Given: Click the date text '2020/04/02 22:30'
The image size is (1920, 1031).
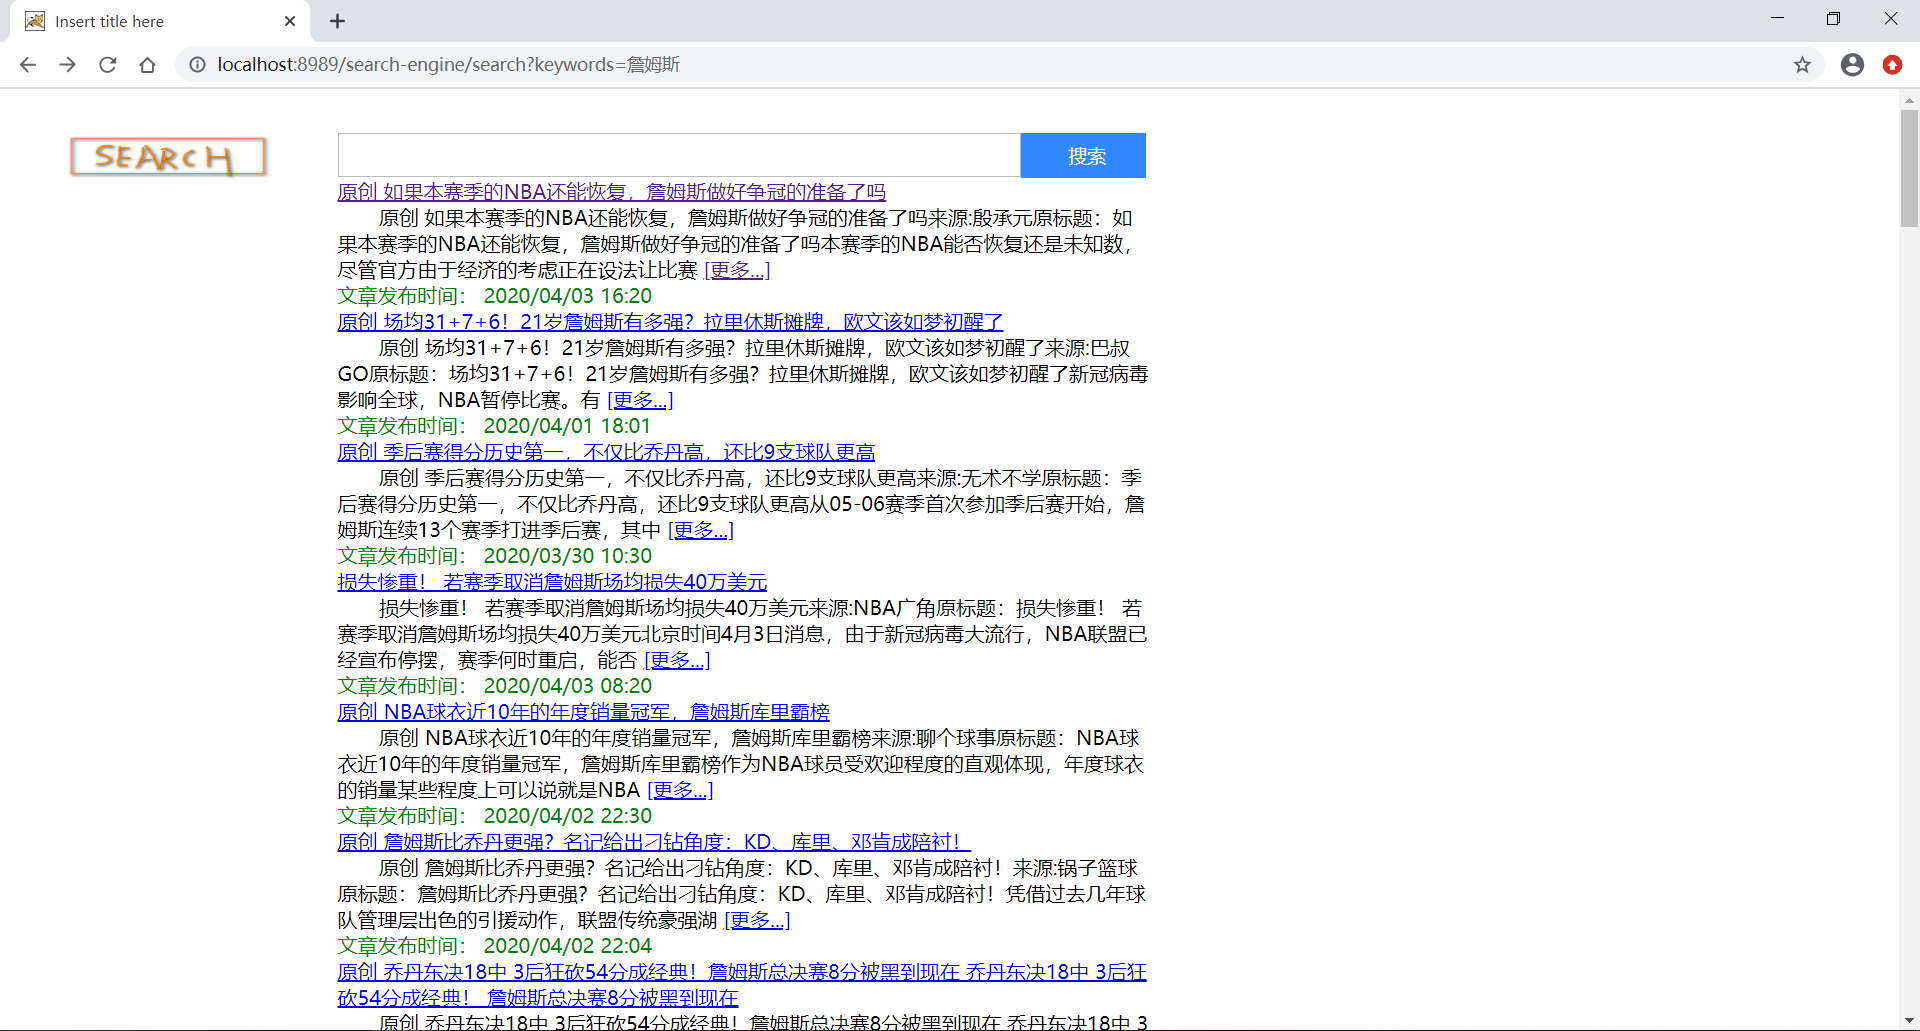Looking at the screenshot, I should point(567,816).
